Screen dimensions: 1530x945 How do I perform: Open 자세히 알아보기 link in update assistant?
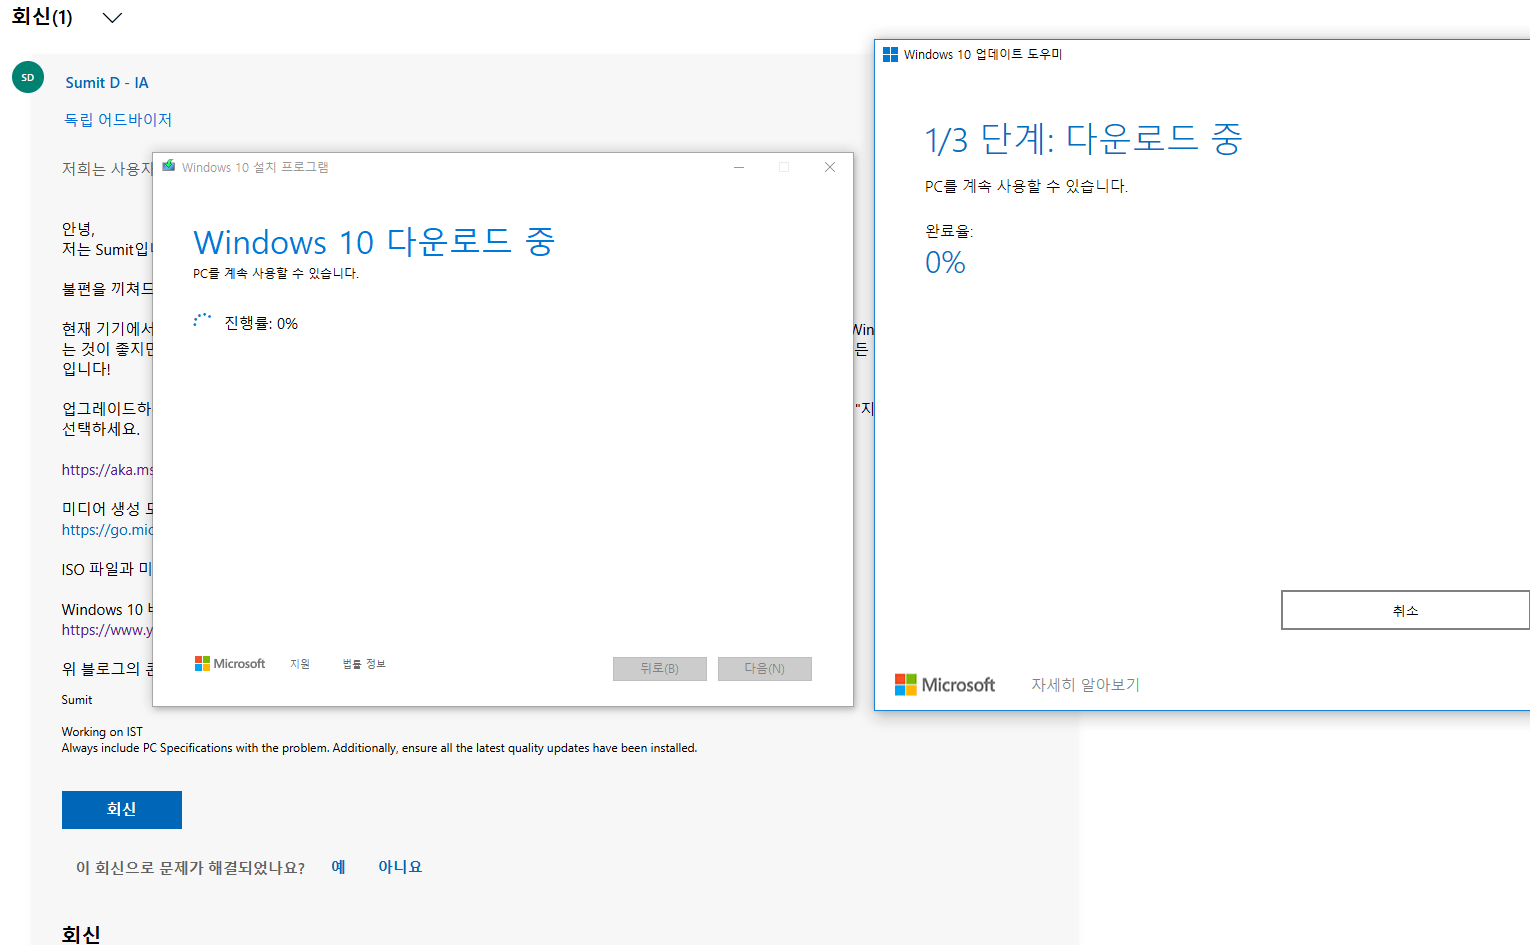click(x=1086, y=685)
